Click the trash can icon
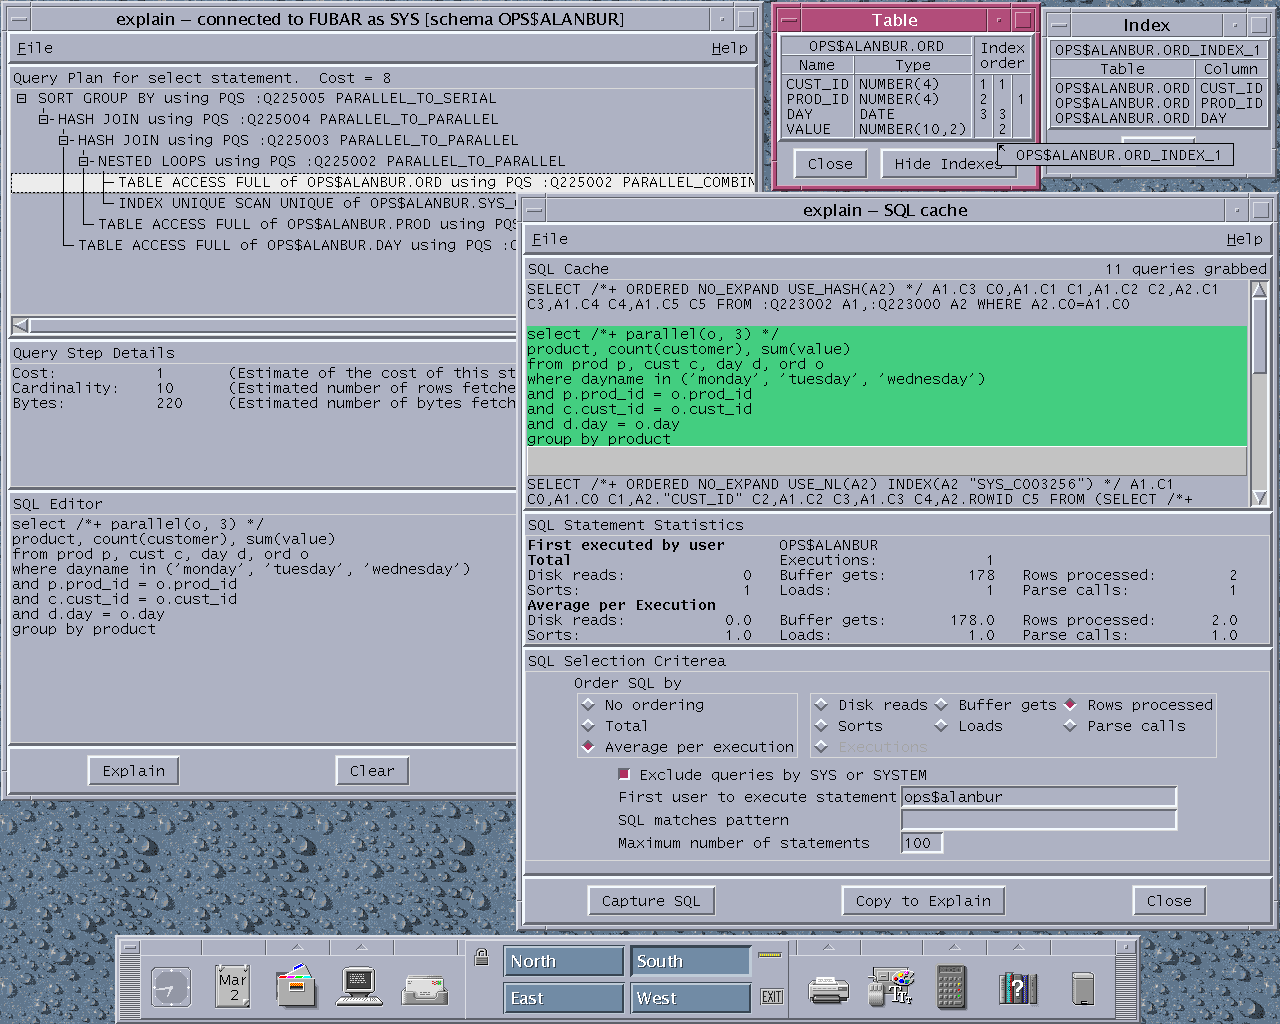 1082,988
